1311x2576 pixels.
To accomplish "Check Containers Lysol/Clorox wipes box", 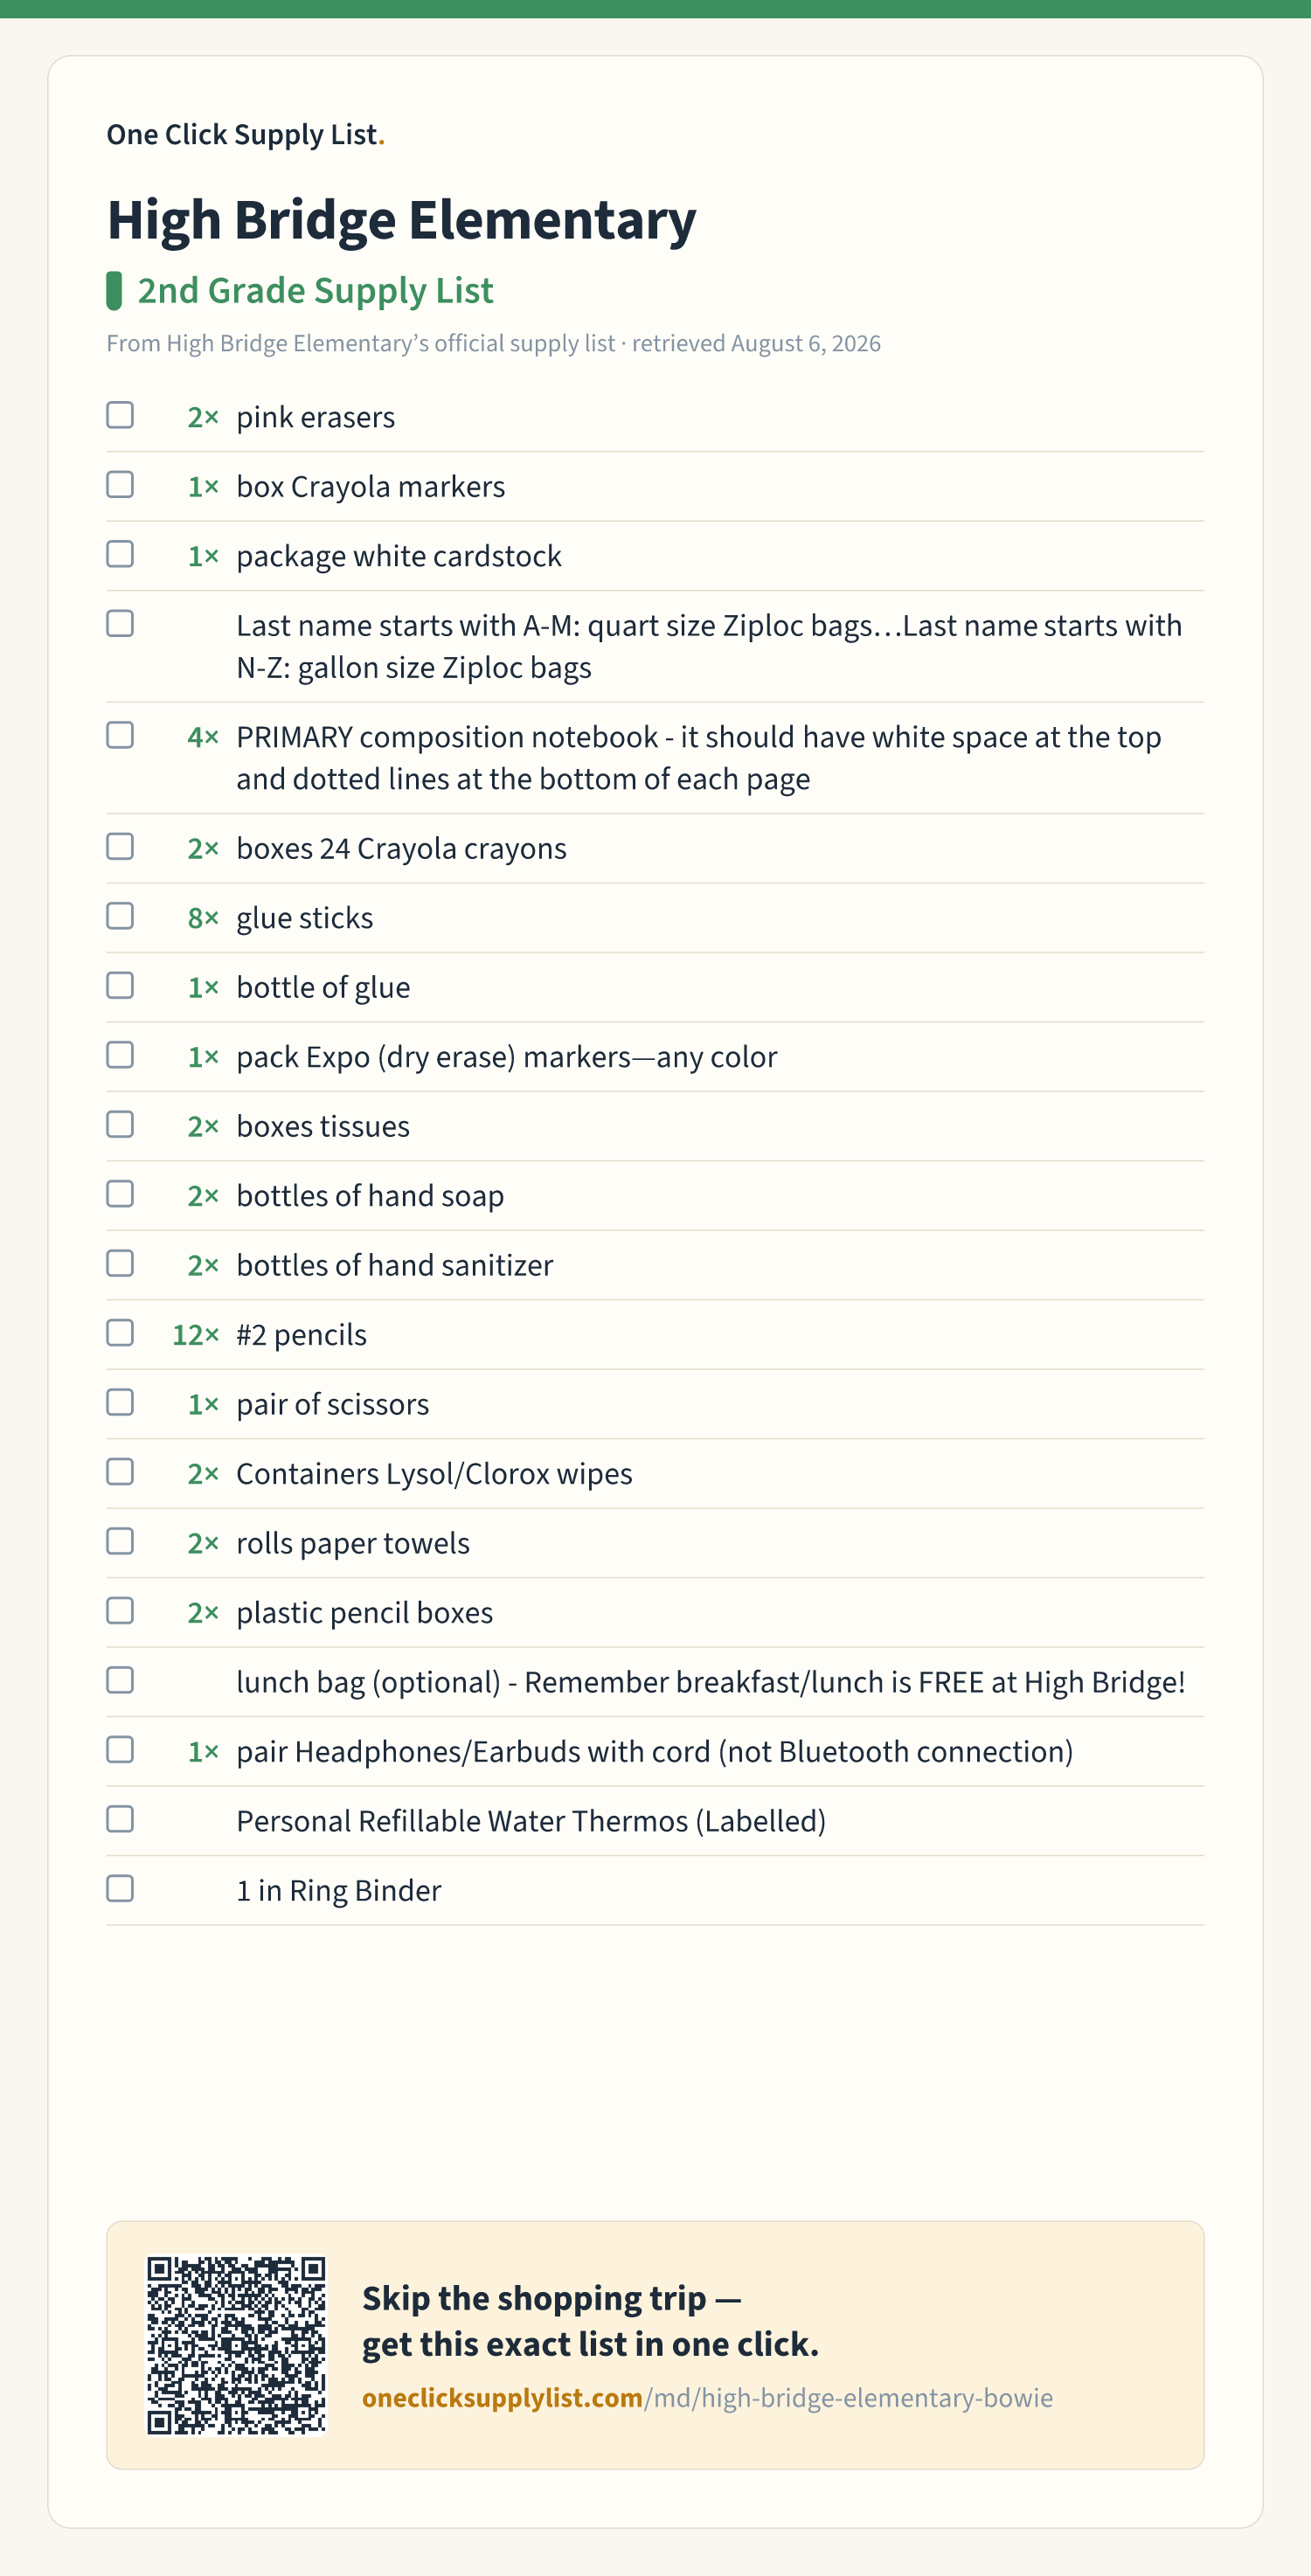I will [120, 1472].
